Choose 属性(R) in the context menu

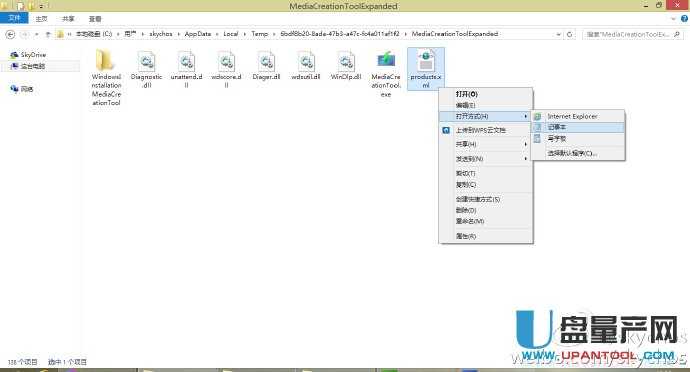point(486,236)
